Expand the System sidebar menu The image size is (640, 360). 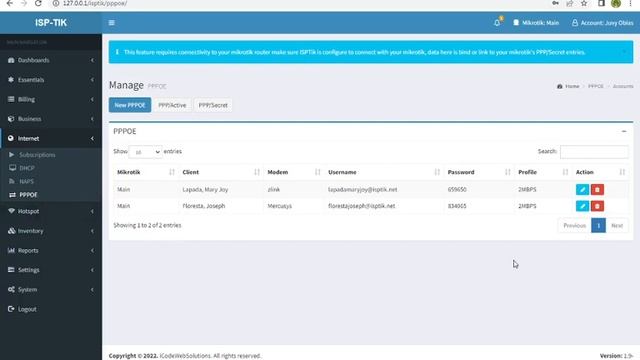[x=51, y=289]
